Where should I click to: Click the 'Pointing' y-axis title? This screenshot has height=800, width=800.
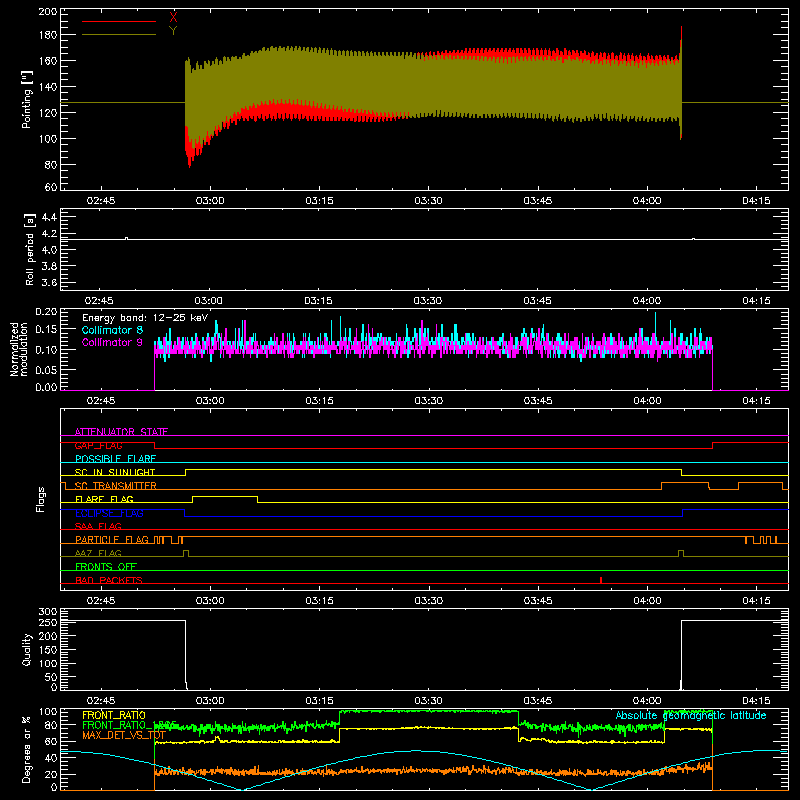tap(27, 100)
